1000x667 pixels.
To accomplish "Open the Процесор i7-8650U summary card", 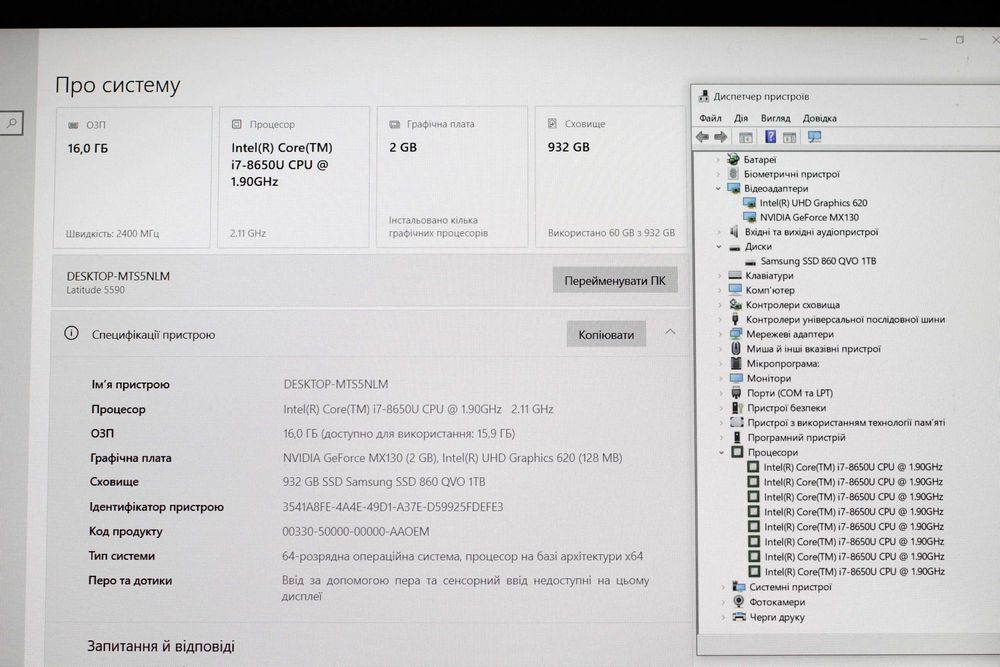I will 293,177.
